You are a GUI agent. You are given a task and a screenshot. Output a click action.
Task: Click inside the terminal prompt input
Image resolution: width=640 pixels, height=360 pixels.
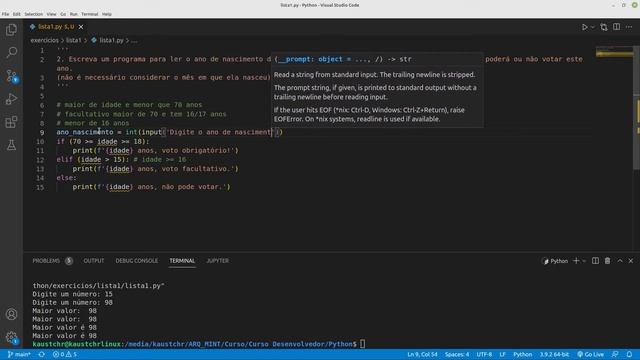[362, 344]
